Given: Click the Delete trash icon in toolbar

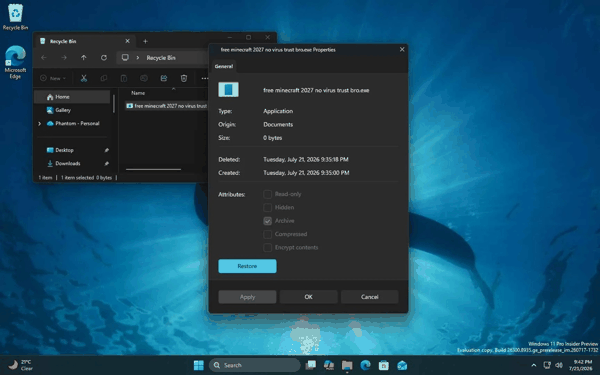Looking at the screenshot, I should 184,78.
